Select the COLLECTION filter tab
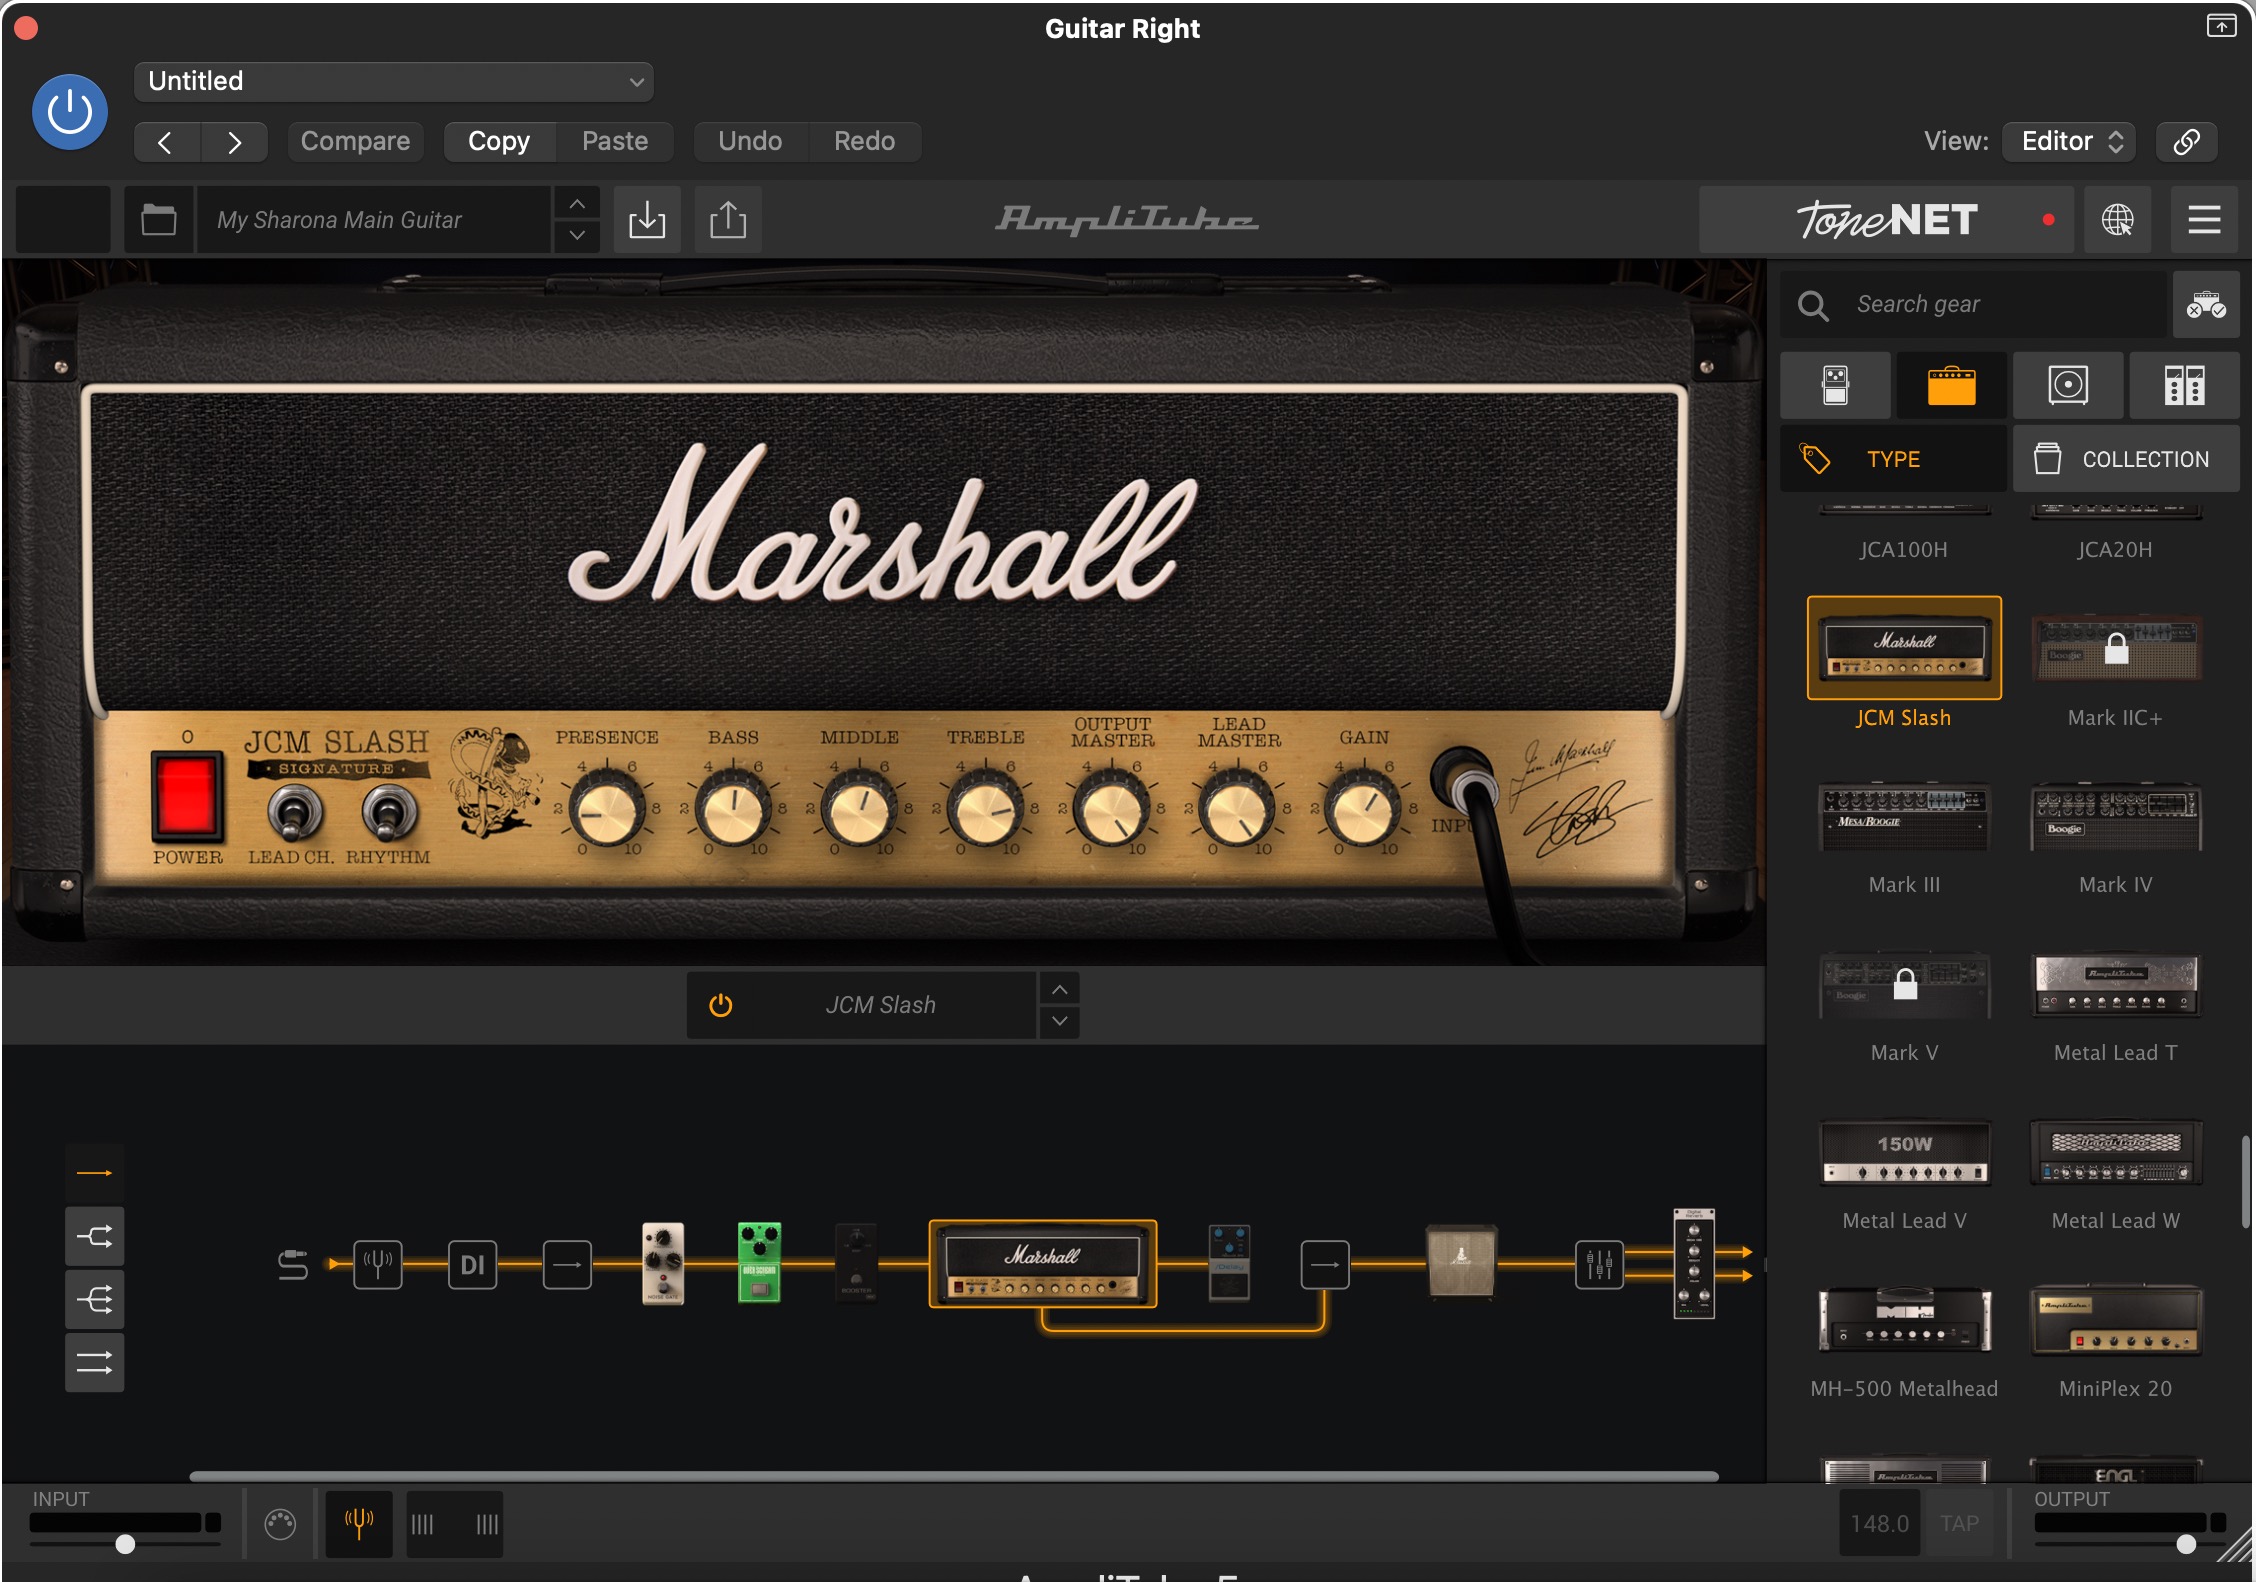The width and height of the screenshot is (2256, 1582). pyautogui.click(x=2126, y=459)
